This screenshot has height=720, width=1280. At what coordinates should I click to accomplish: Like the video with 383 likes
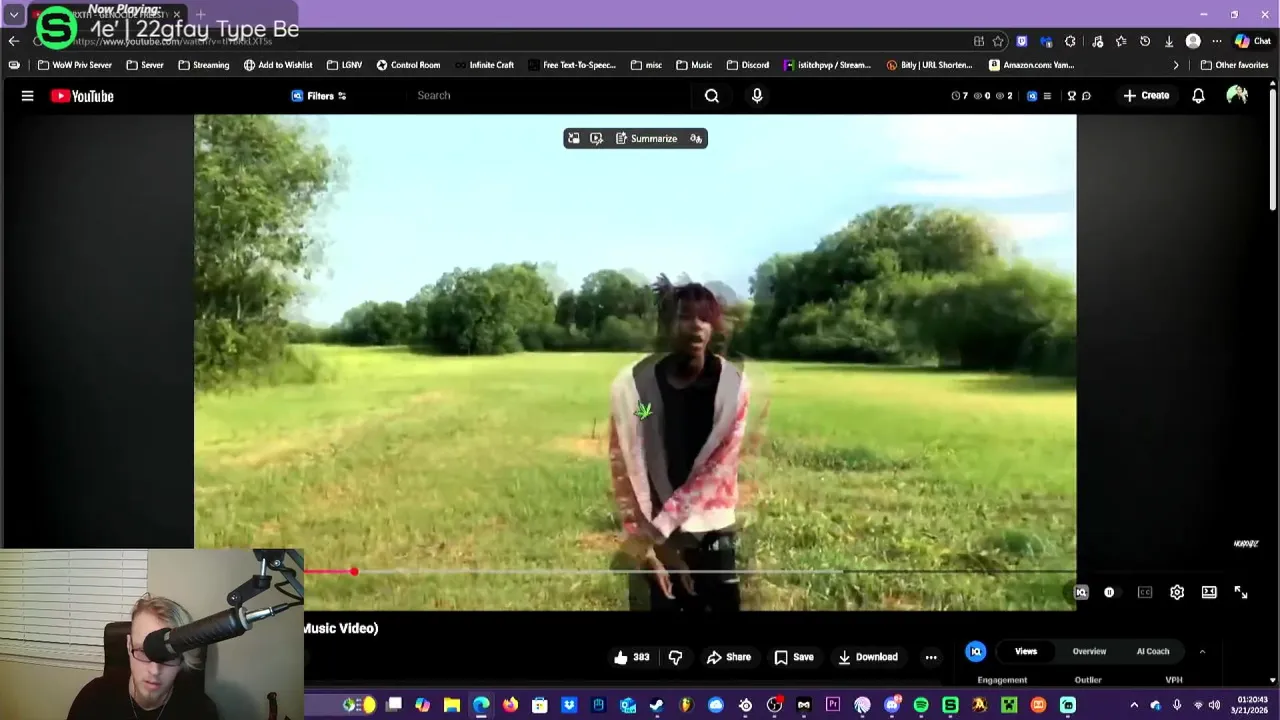coord(632,657)
